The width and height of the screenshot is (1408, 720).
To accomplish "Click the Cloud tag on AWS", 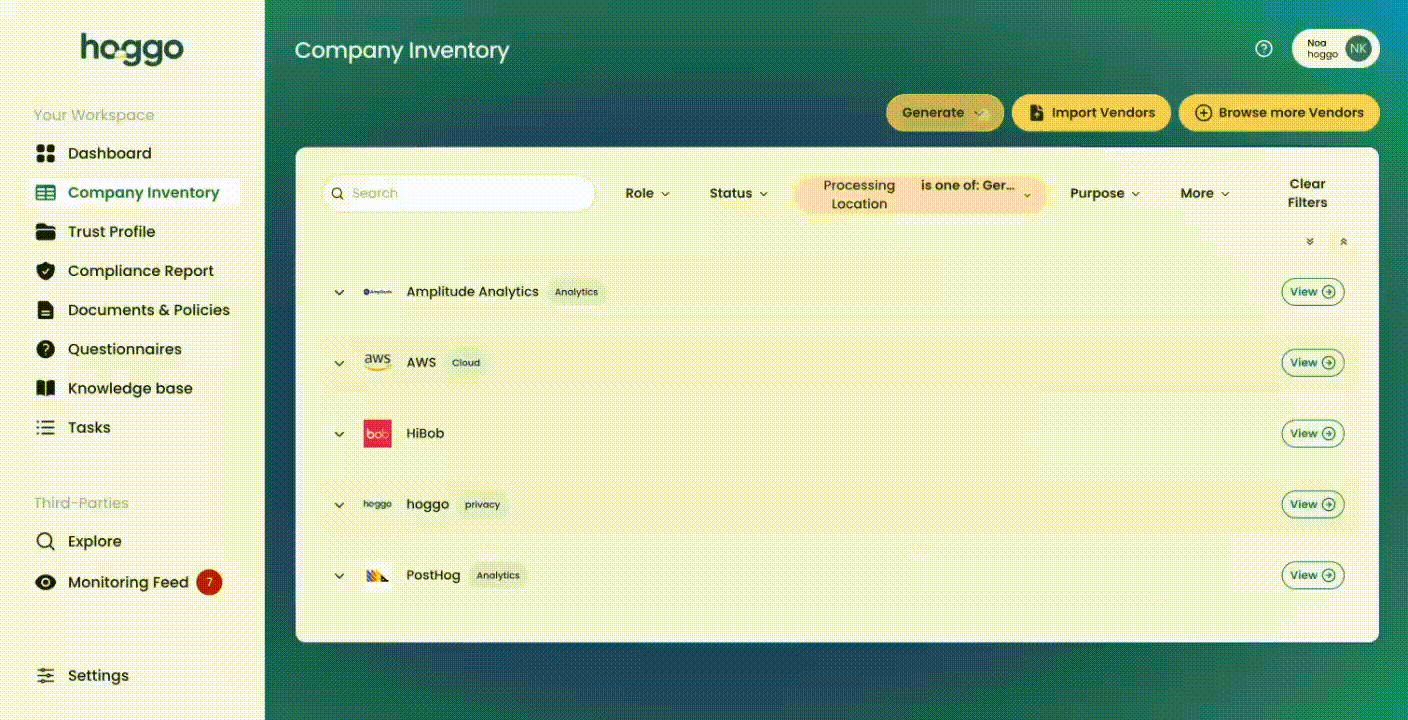I will 466,363.
